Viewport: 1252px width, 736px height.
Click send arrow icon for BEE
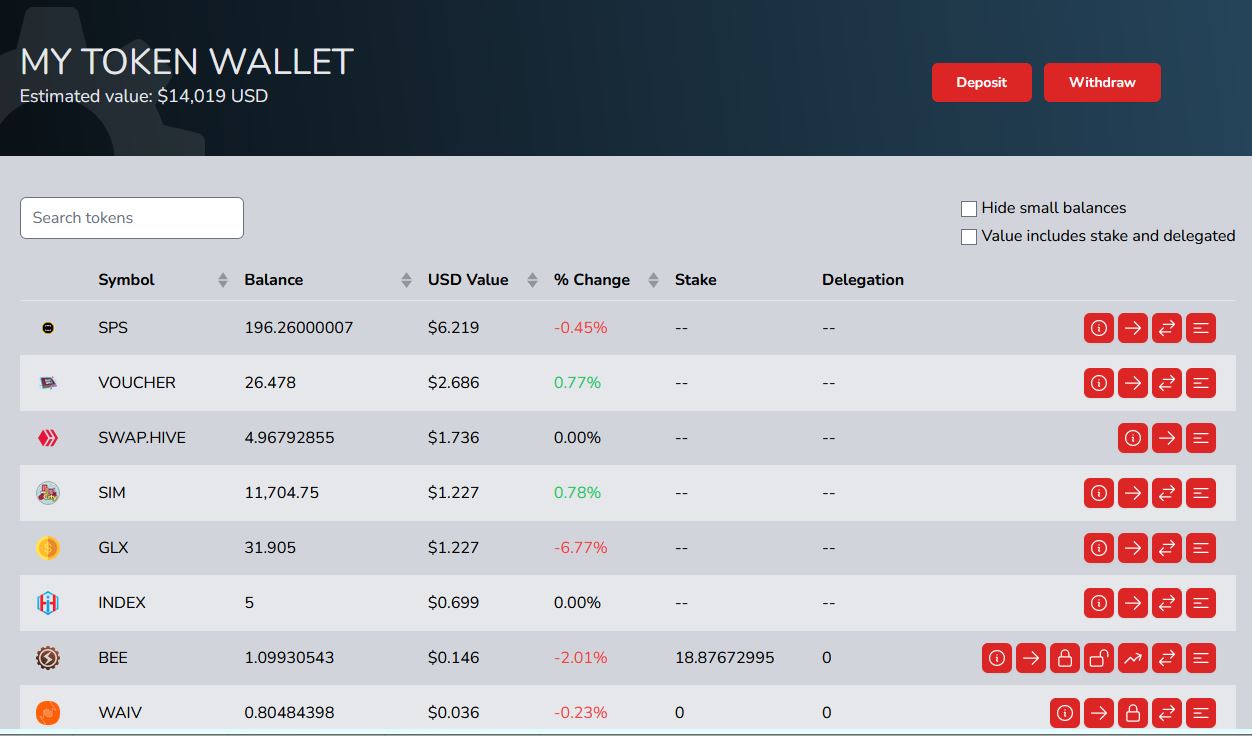click(1031, 658)
